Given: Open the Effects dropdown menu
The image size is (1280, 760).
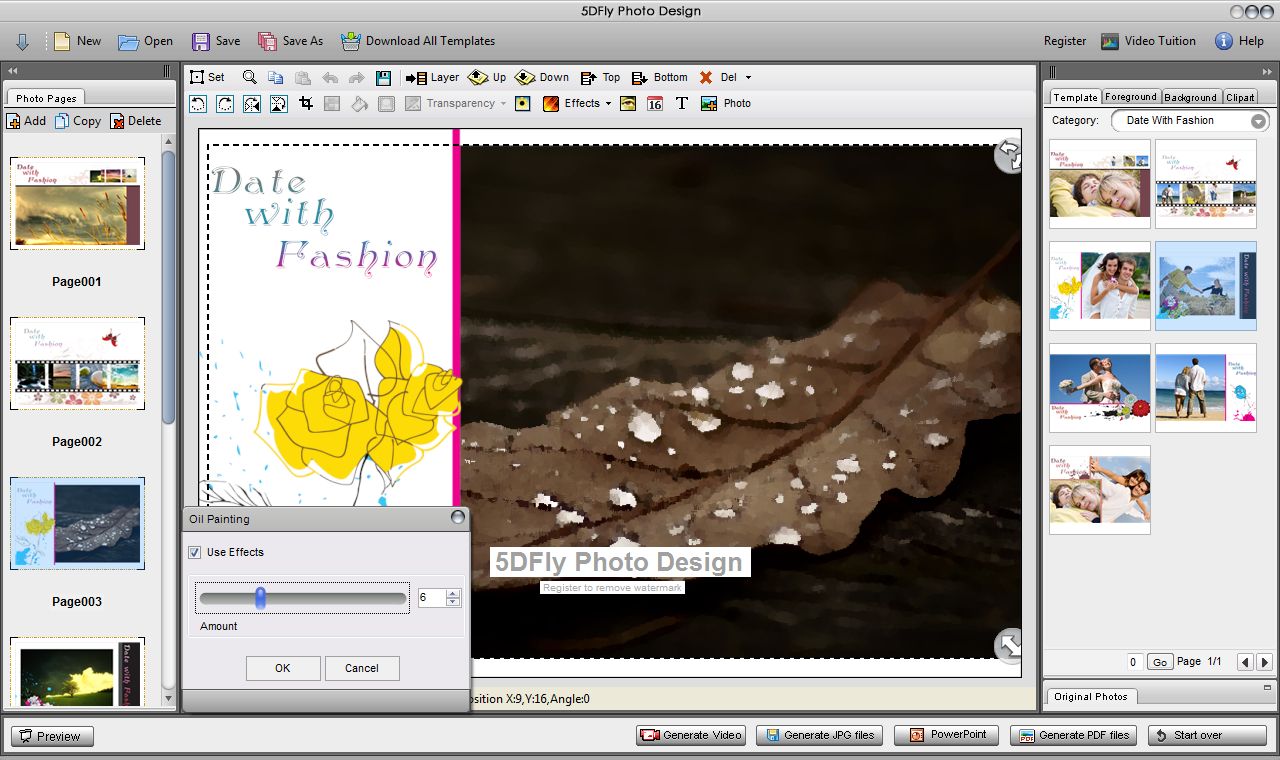Looking at the screenshot, I should 608,104.
